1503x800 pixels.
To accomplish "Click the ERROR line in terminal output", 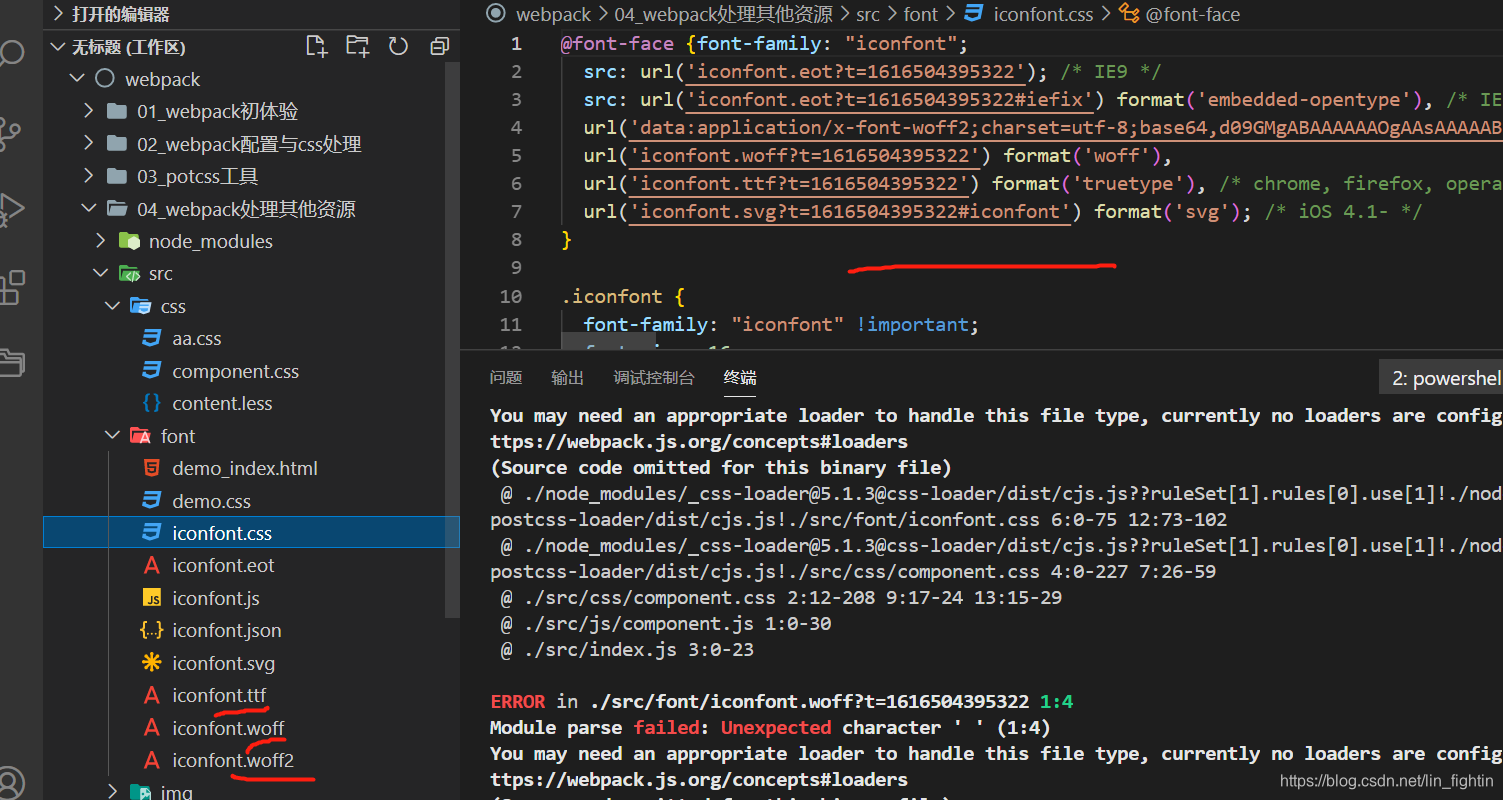I will coord(782,701).
